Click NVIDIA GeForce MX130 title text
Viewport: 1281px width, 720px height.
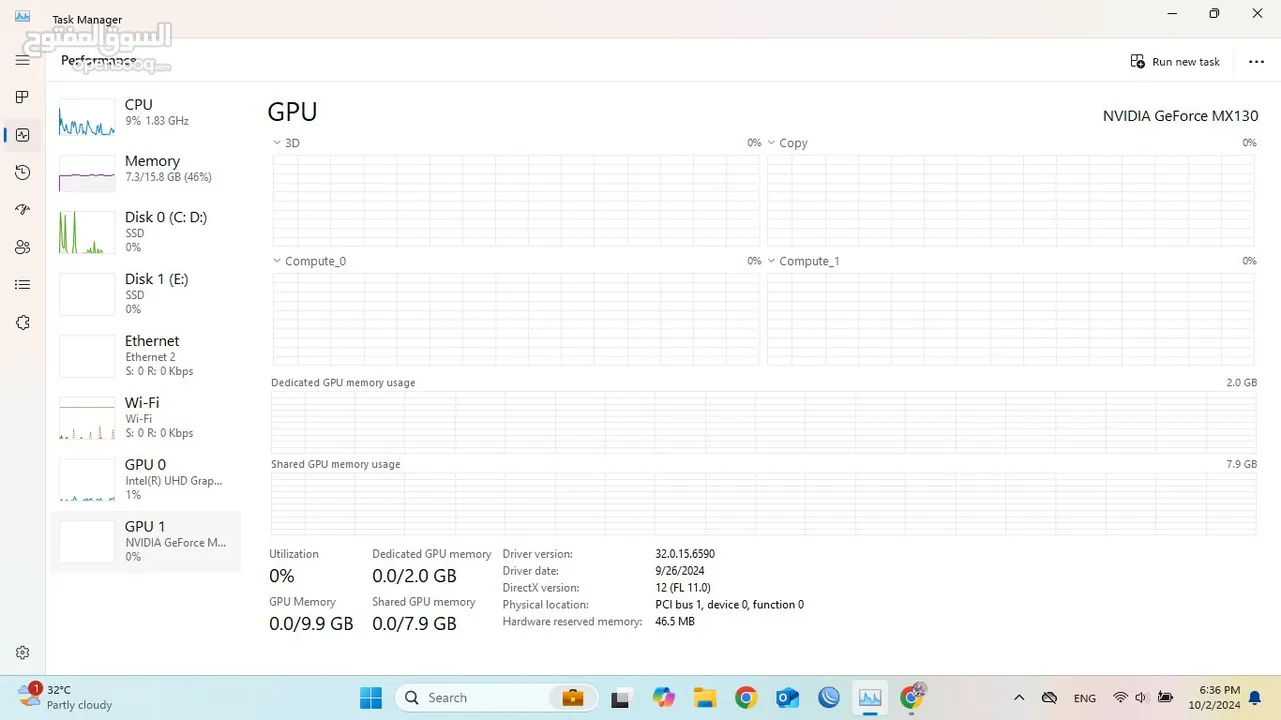pyautogui.click(x=1180, y=116)
